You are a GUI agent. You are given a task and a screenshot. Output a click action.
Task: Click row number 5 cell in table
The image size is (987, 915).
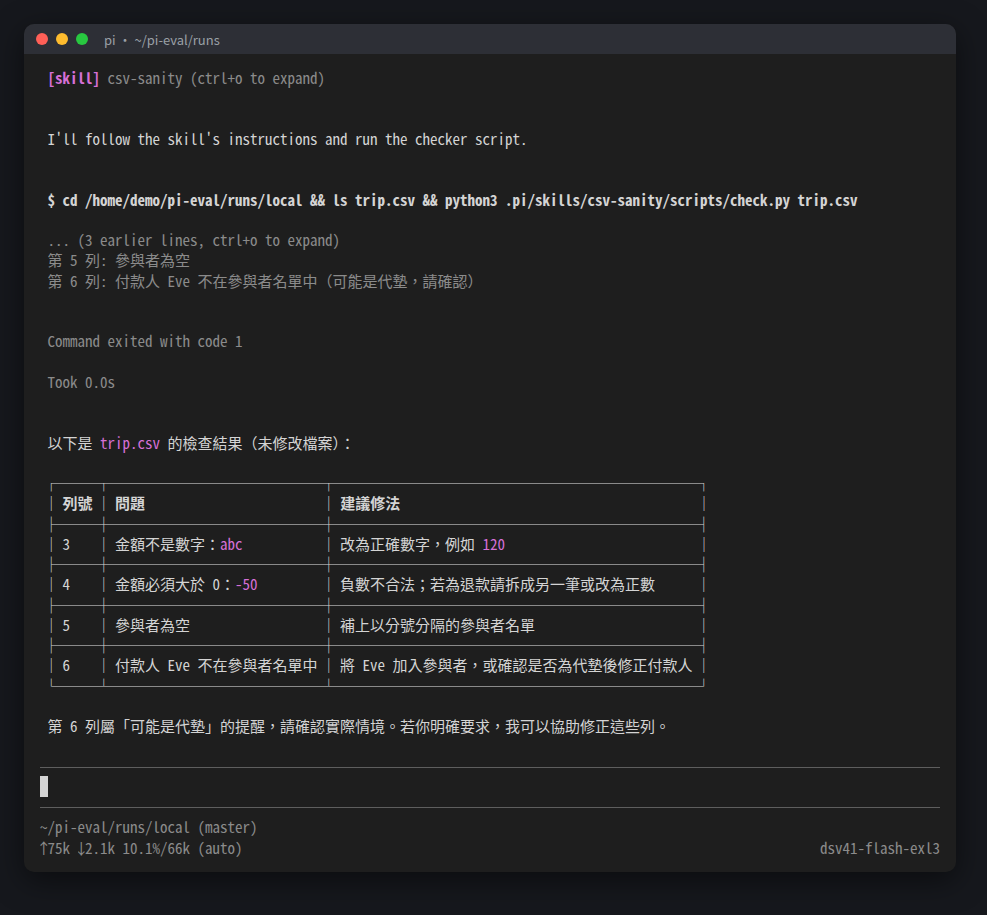(66, 626)
